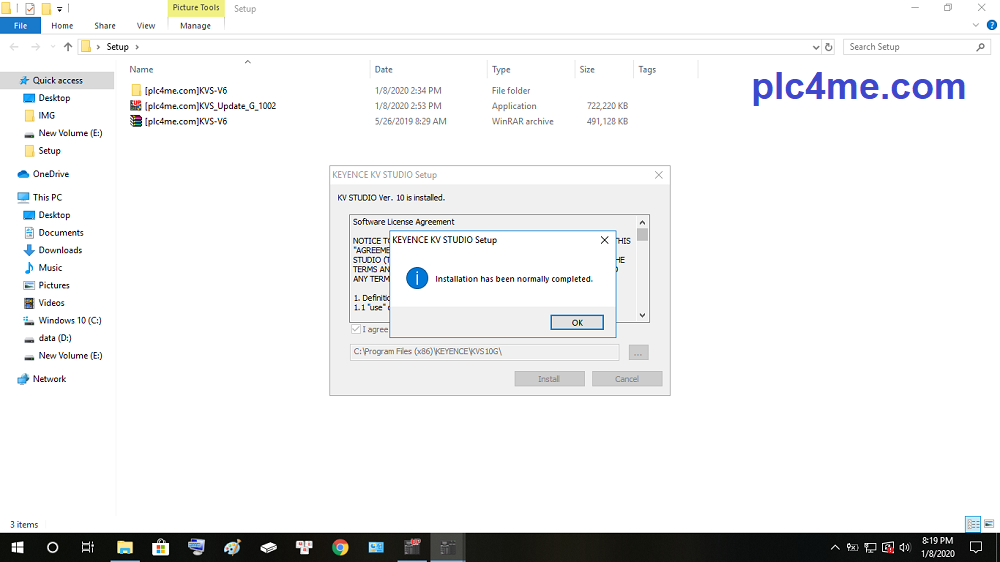This screenshot has height=562, width=1000.
Task: Open Windows 10 (C:) drive
Action: click(x=70, y=320)
